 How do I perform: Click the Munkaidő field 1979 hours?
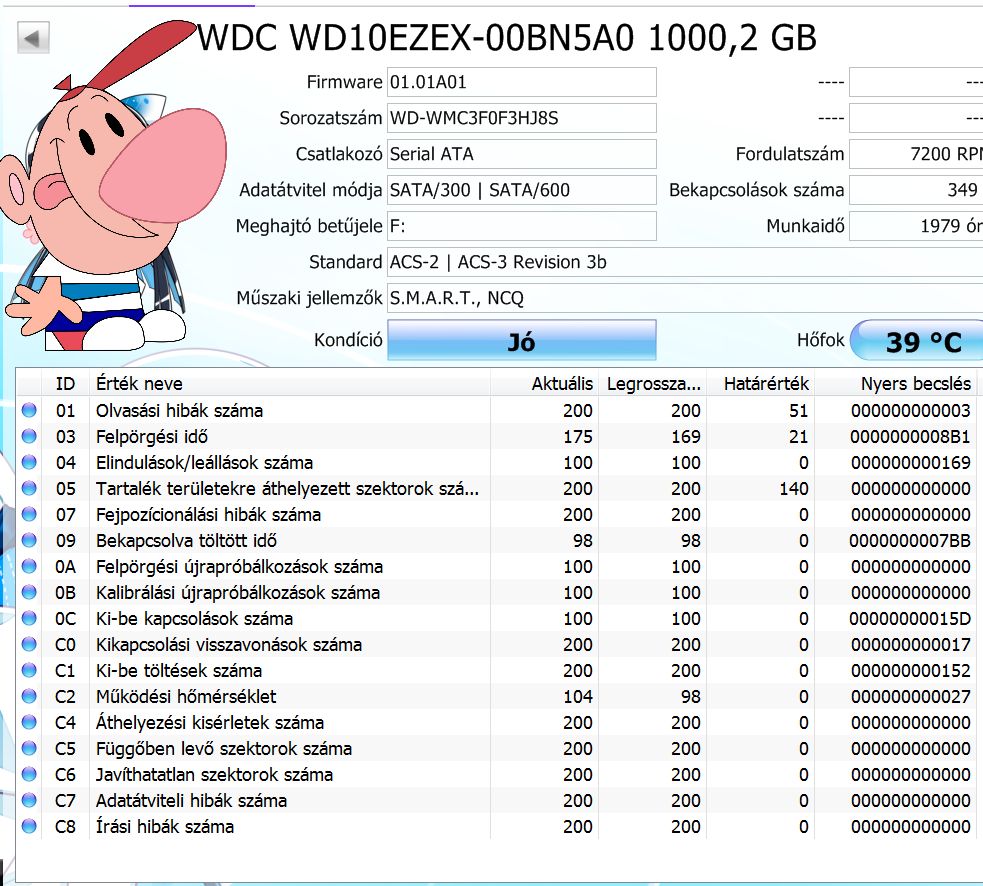tap(916, 226)
